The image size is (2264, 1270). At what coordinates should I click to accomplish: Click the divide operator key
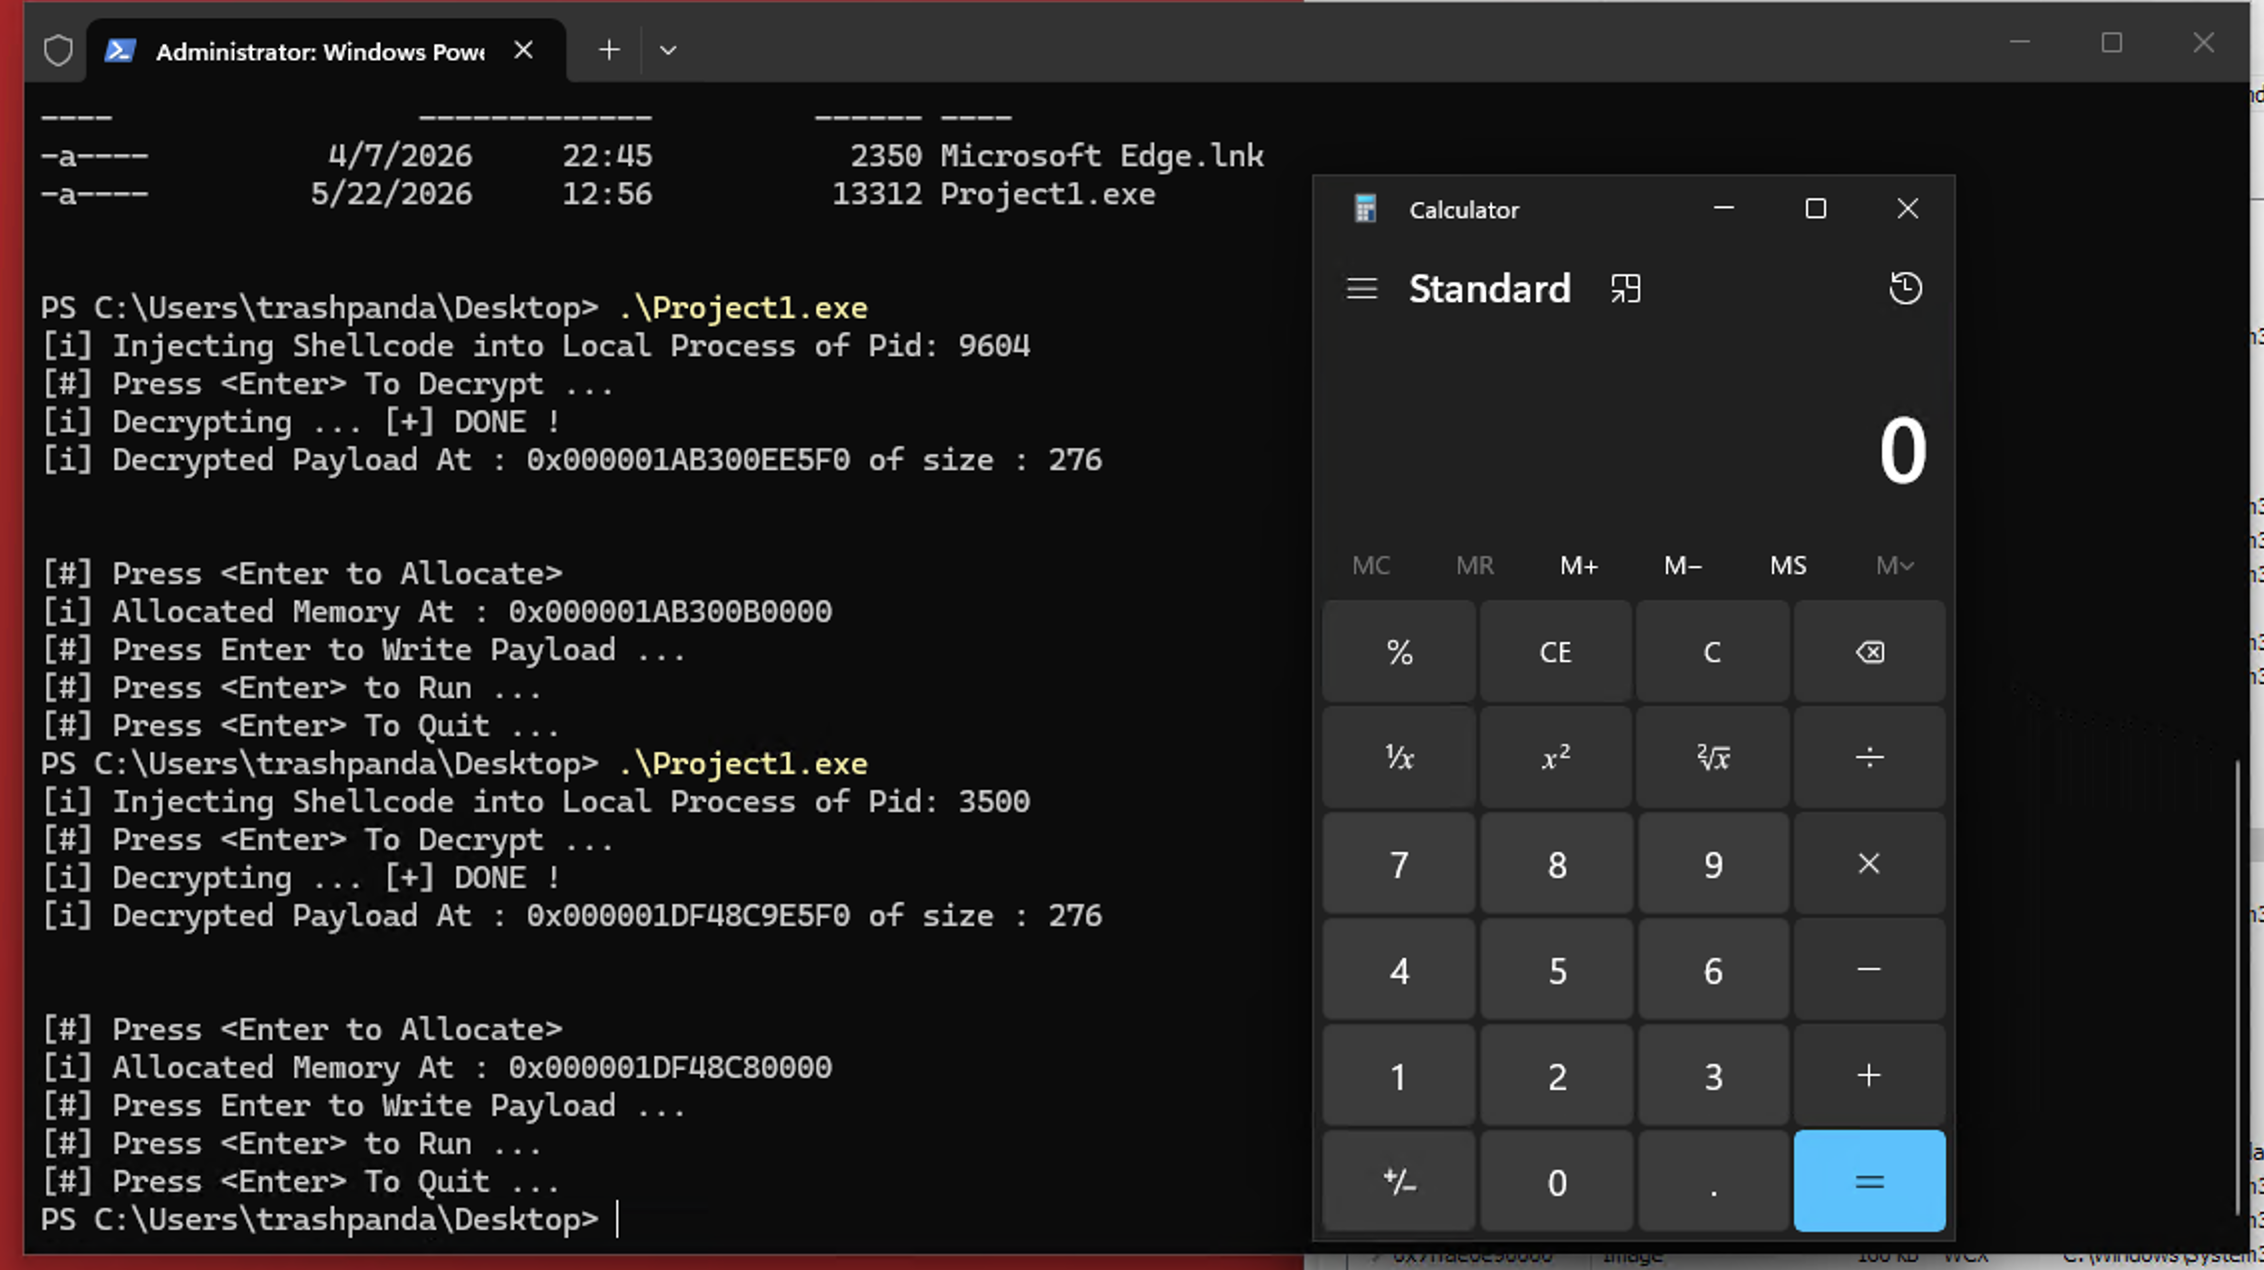(1869, 758)
